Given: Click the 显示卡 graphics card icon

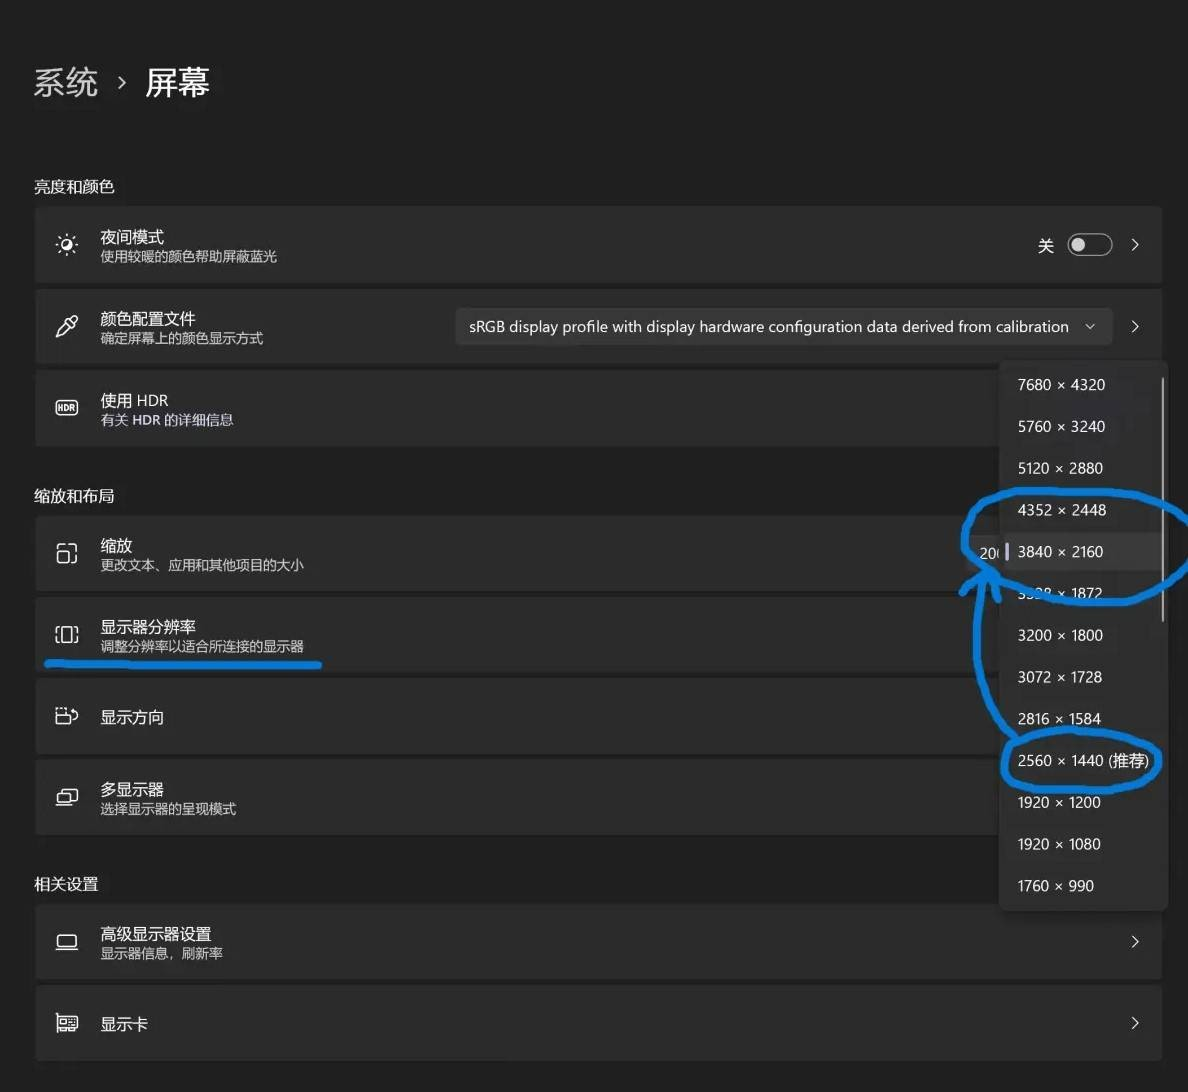Looking at the screenshot, I should (66, 1023).
